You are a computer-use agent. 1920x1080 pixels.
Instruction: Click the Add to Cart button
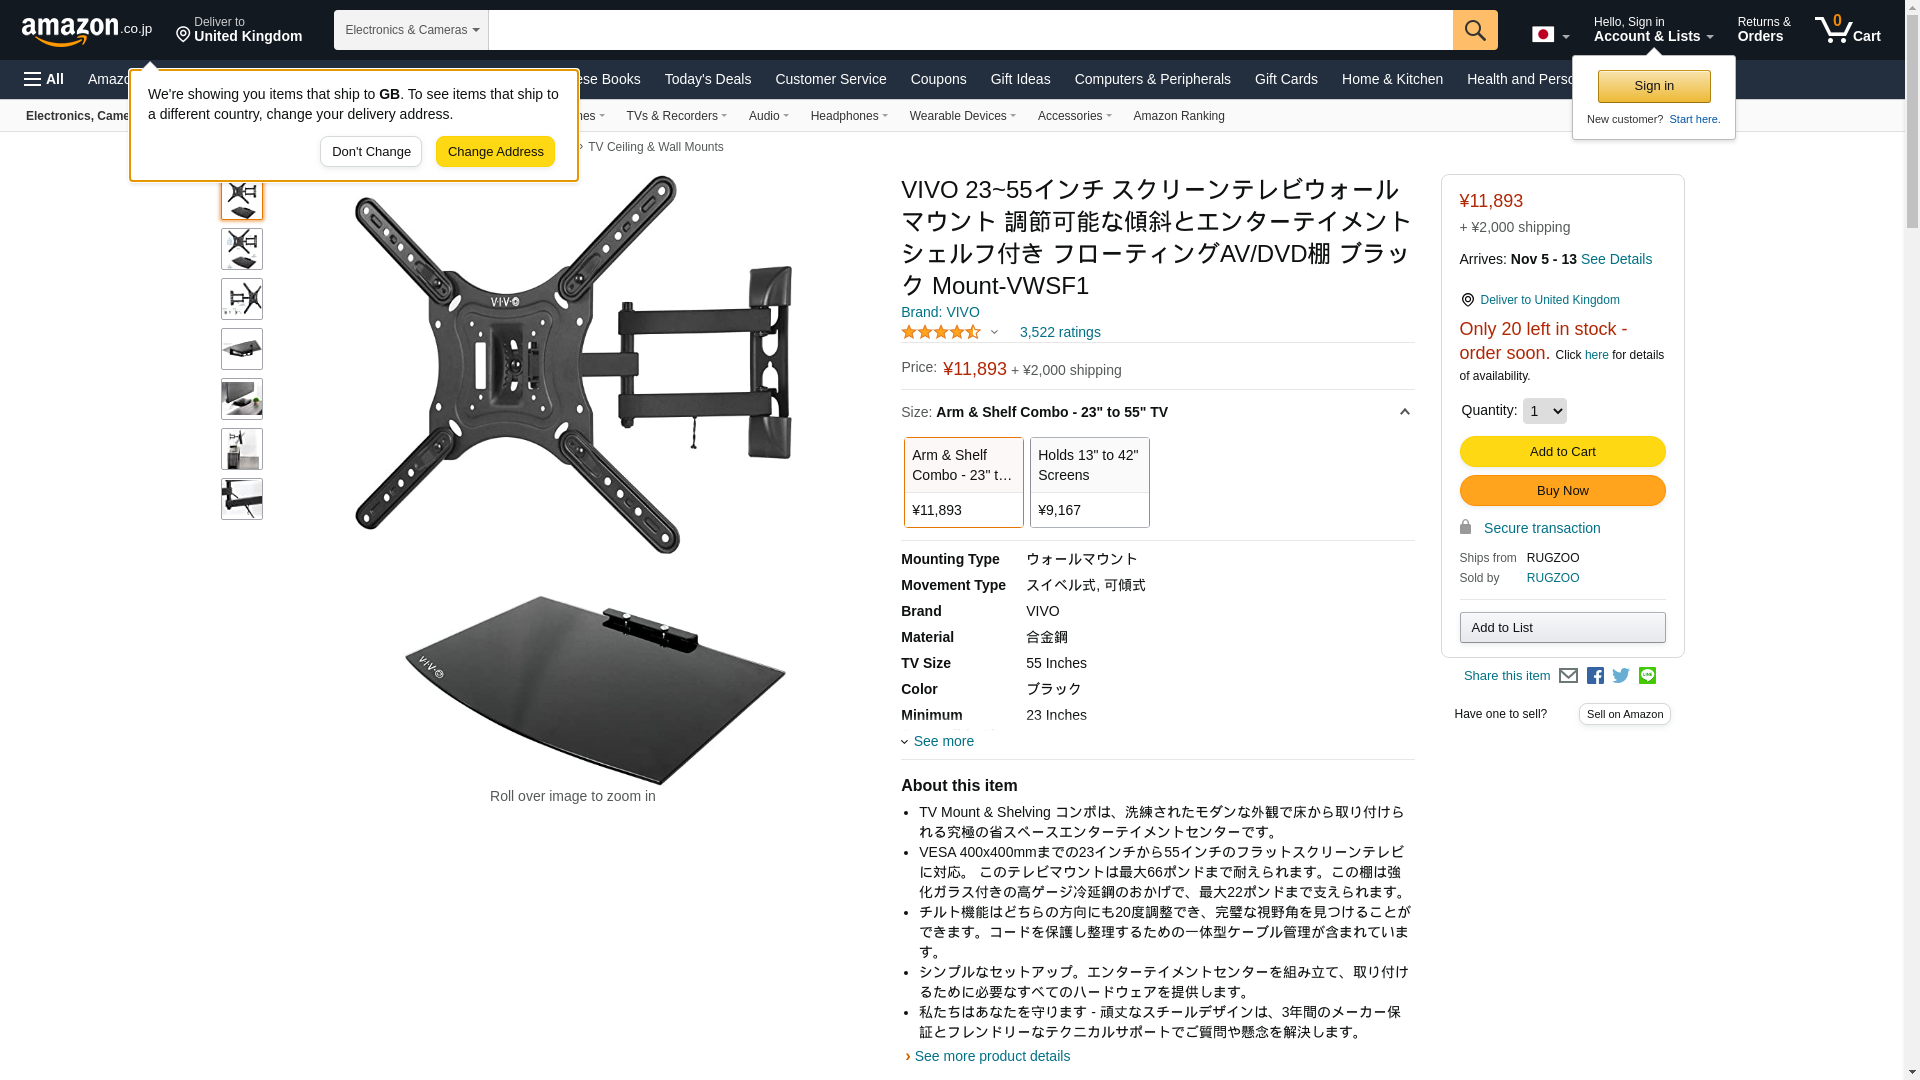pyautogui.click(x=1562, y=452)
